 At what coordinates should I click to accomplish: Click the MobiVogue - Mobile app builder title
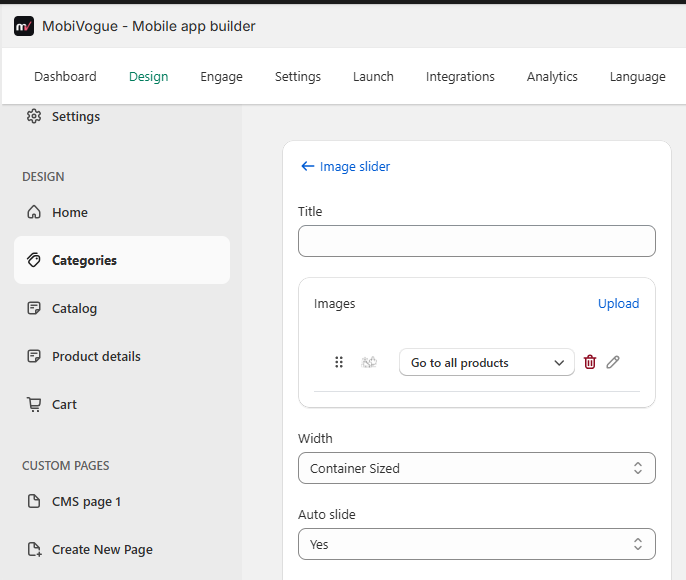[148, 26]
